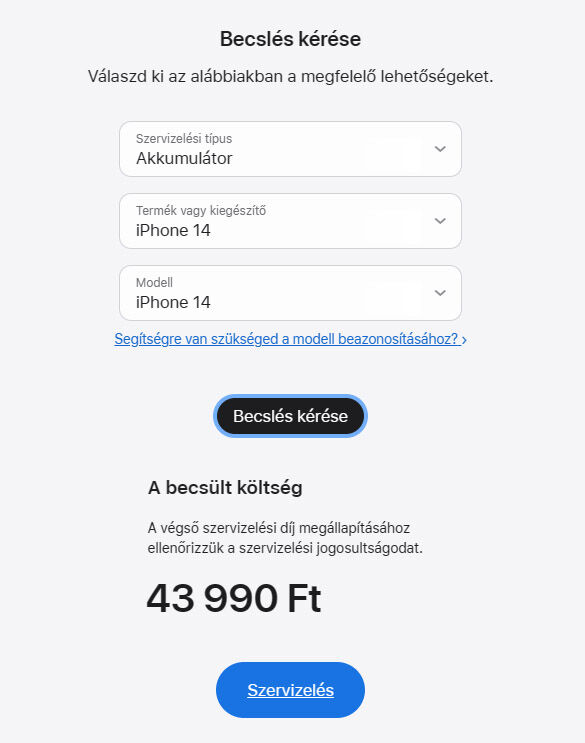Click the Becslés kérése page title
This screenshot has height=743, width=585.
coord(290,39)
